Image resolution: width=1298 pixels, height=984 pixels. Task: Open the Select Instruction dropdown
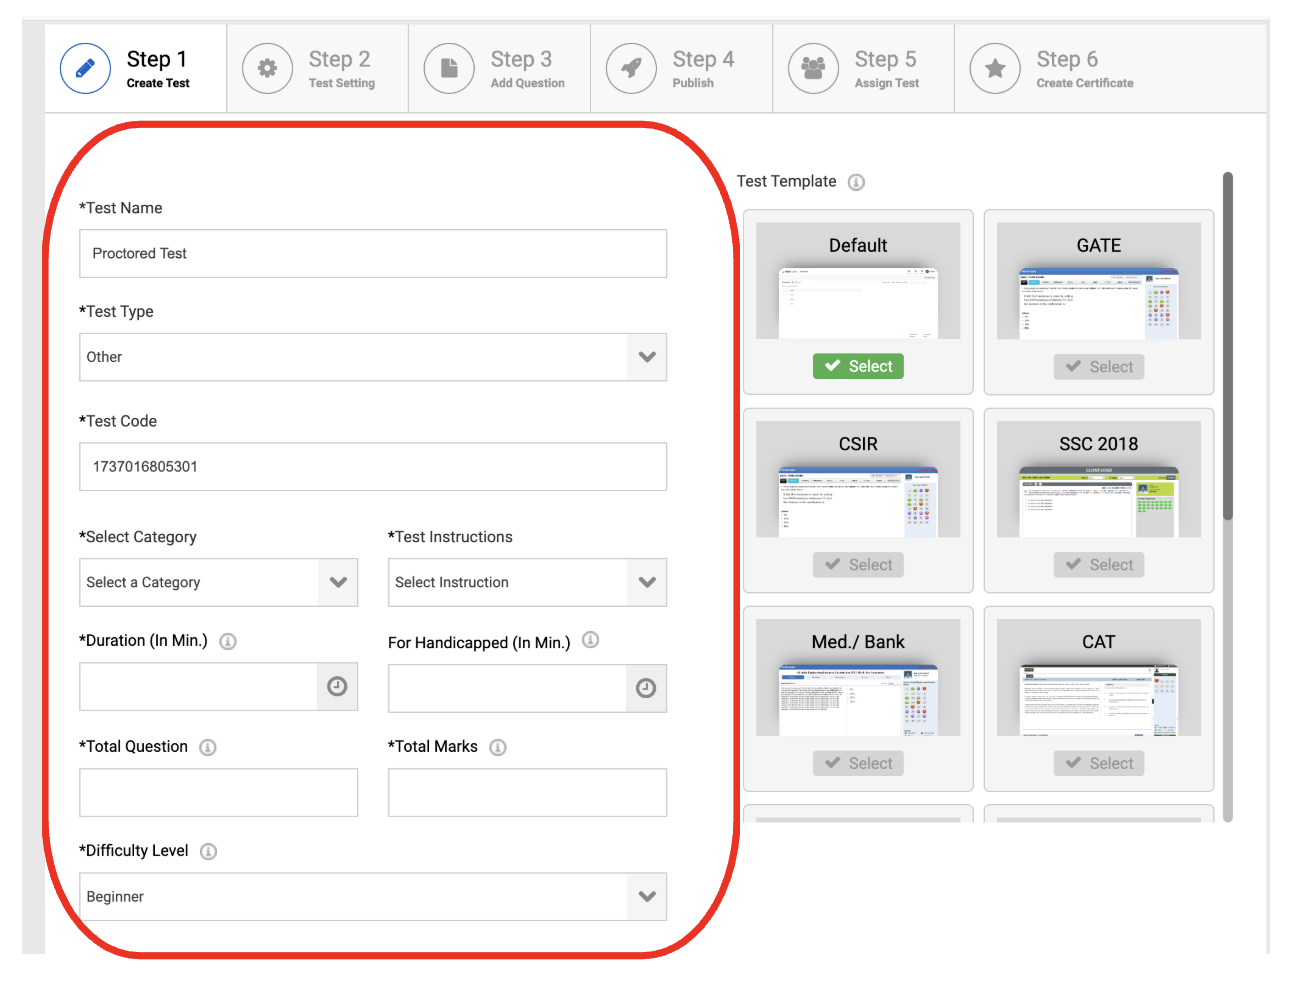click(527, 583)
